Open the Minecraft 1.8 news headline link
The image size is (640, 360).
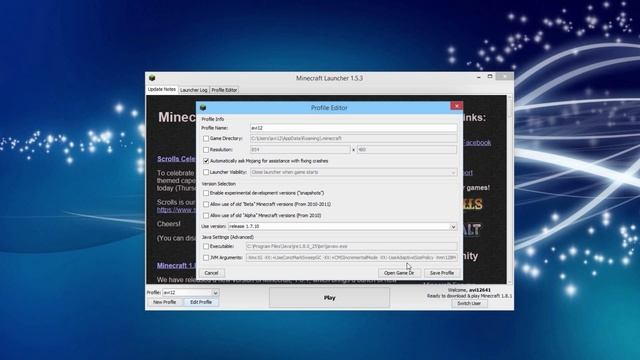pos(176,265)
